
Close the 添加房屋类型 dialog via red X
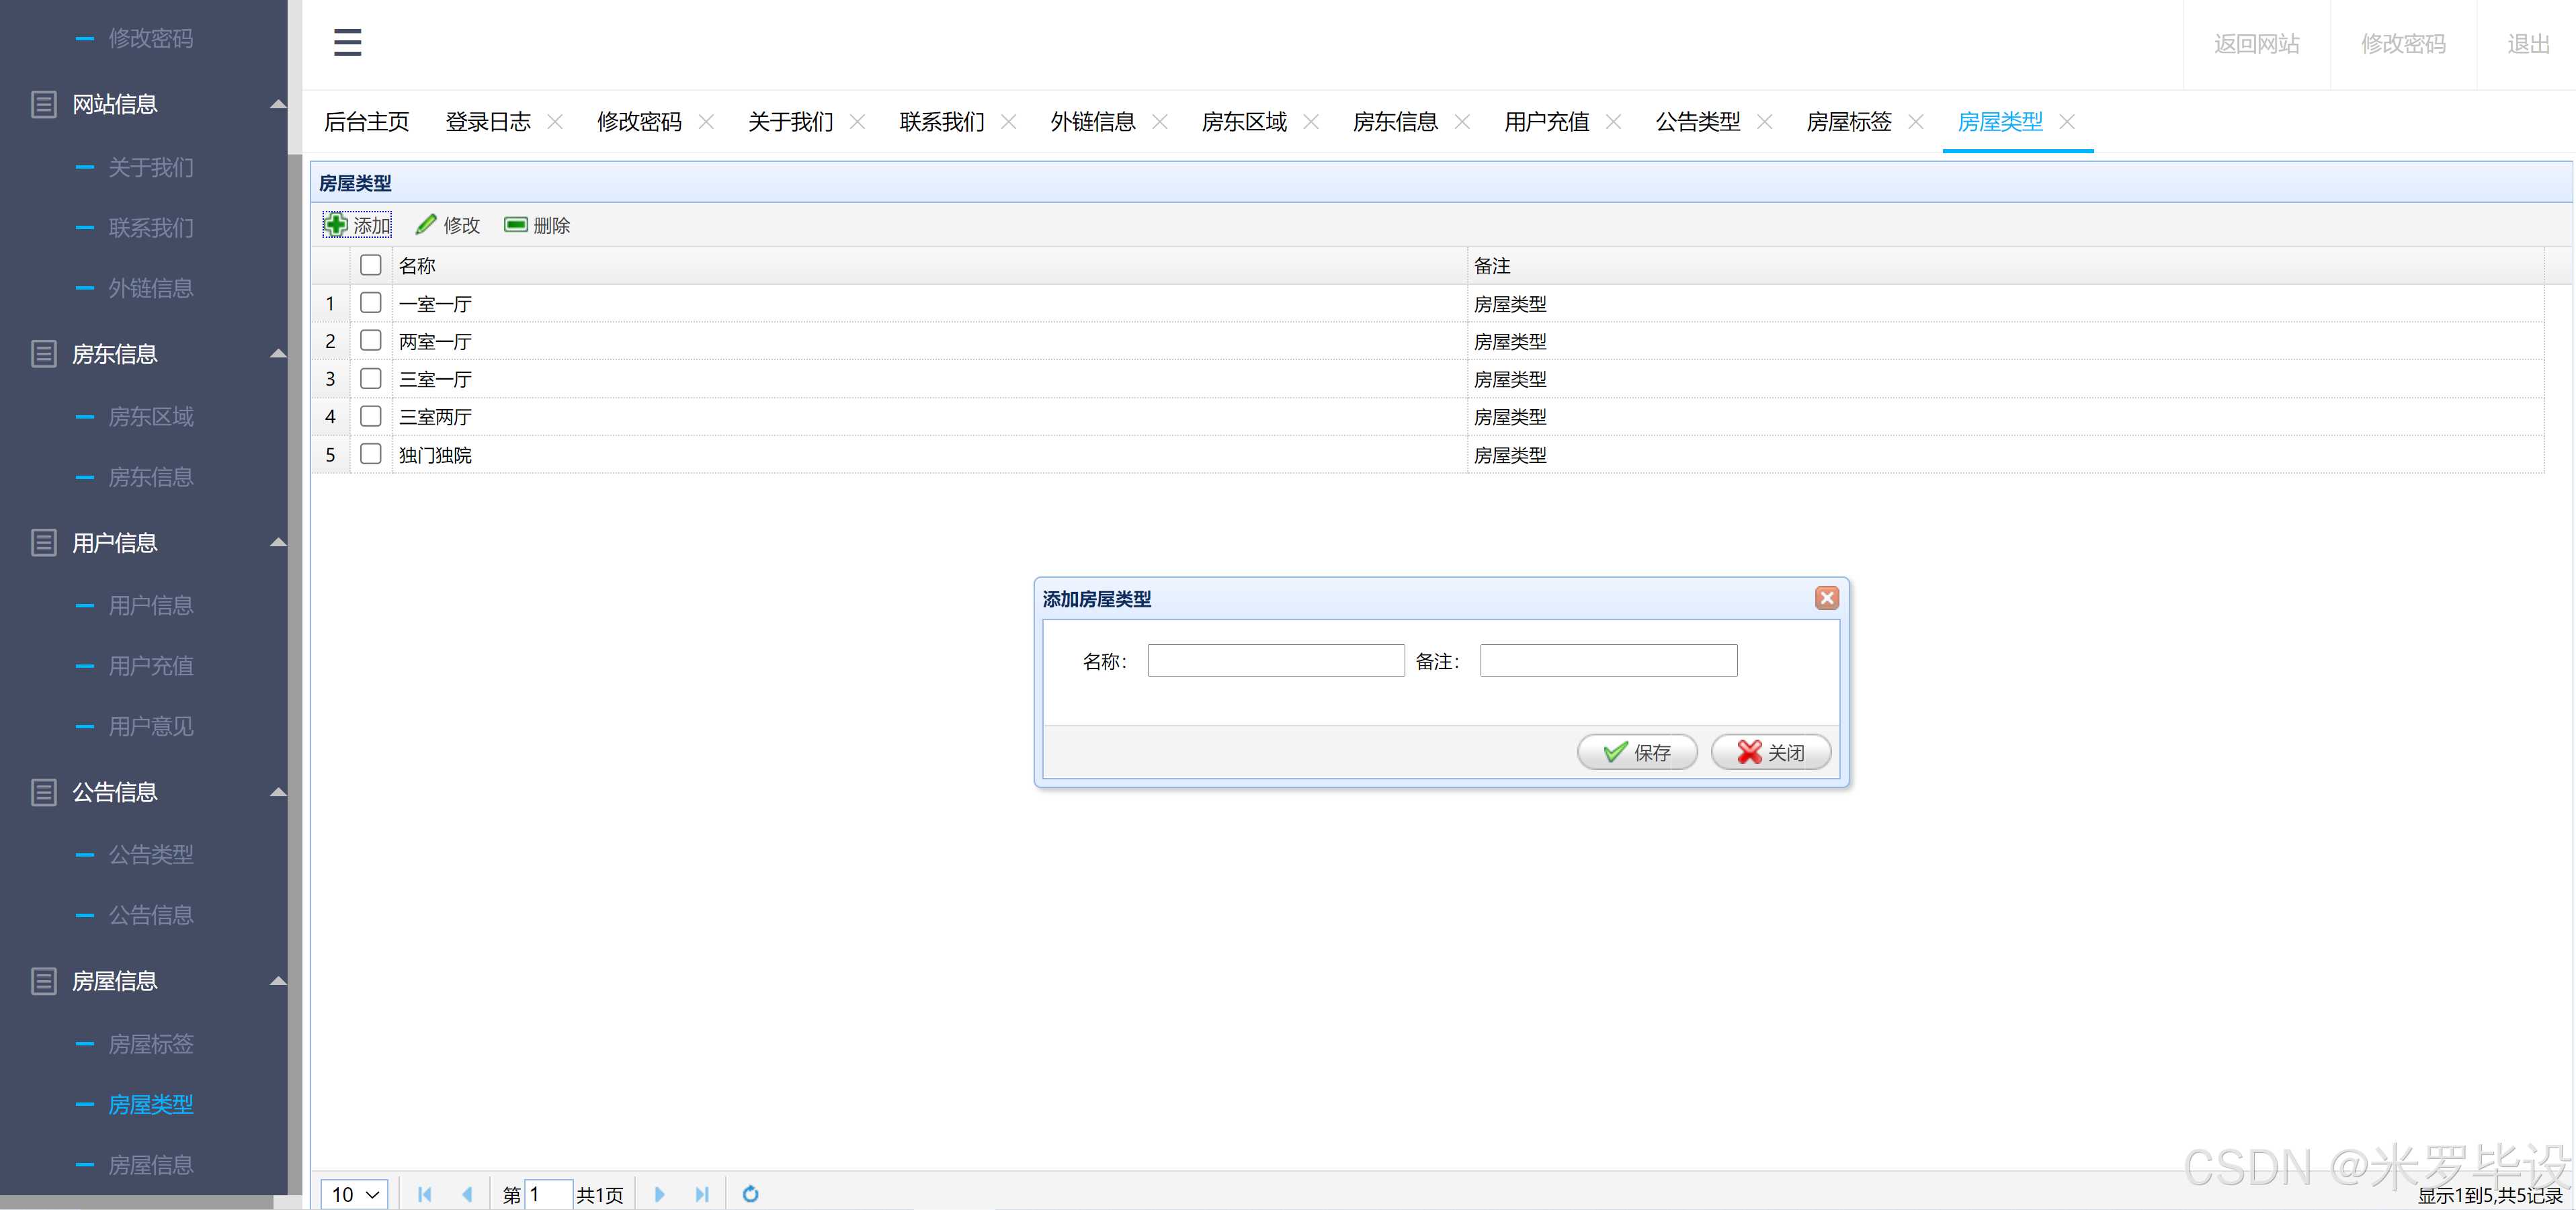pos(1826,598)
